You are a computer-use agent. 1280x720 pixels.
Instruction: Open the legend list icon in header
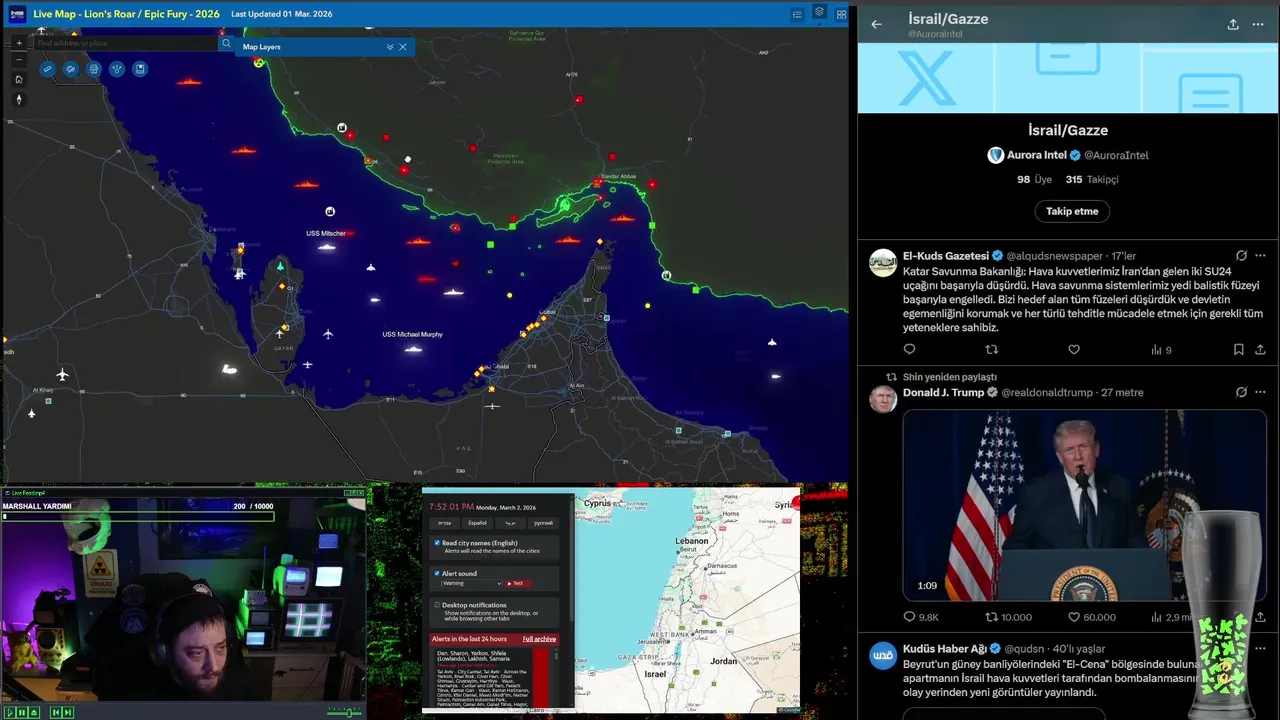click(797, 14)
